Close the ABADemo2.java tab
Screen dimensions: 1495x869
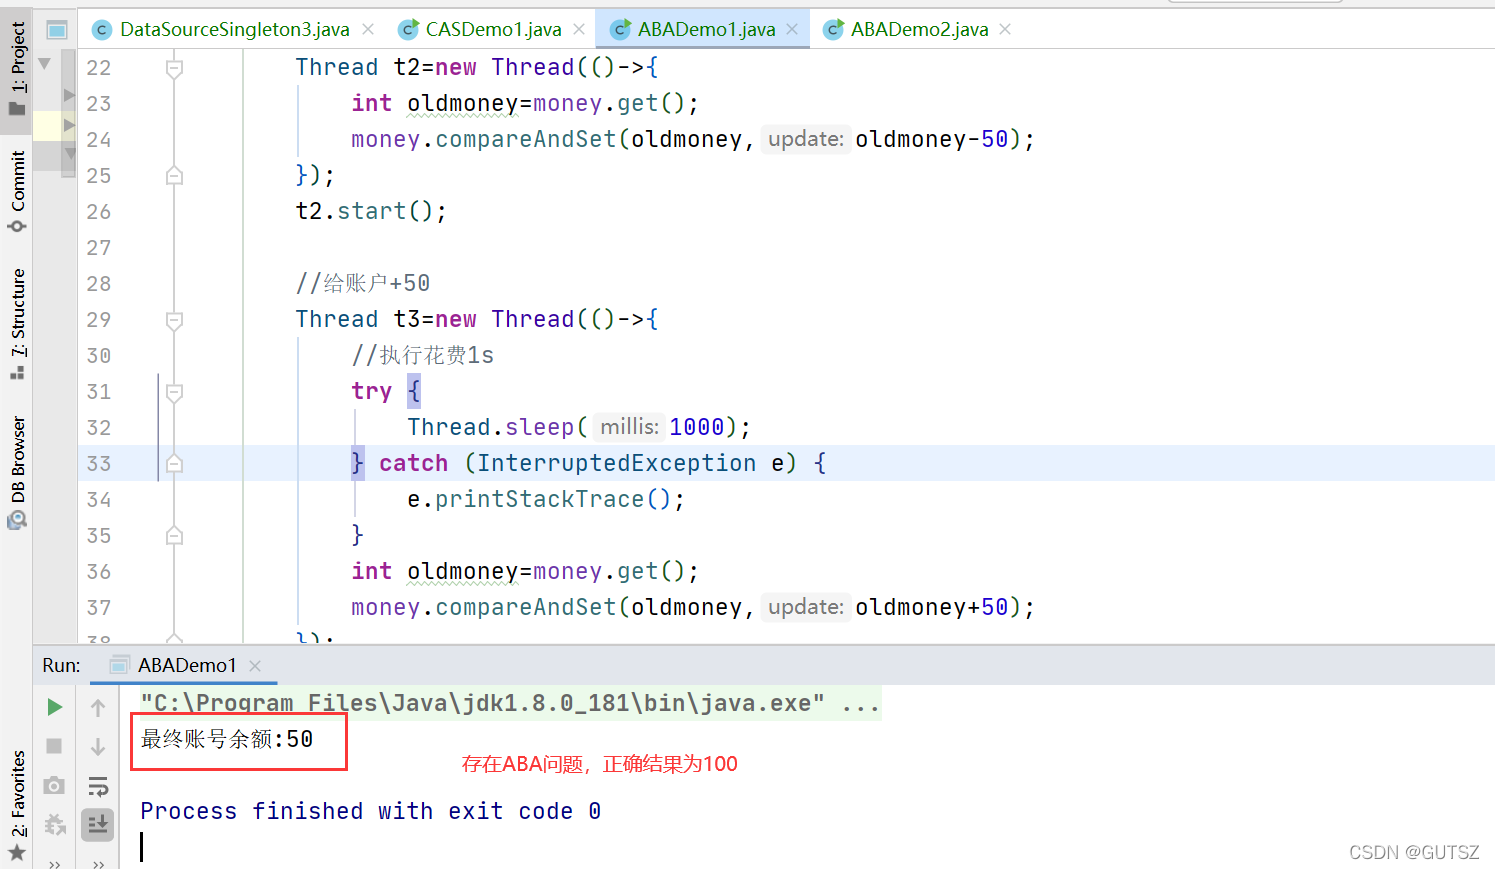click(x=1005, y=30)
